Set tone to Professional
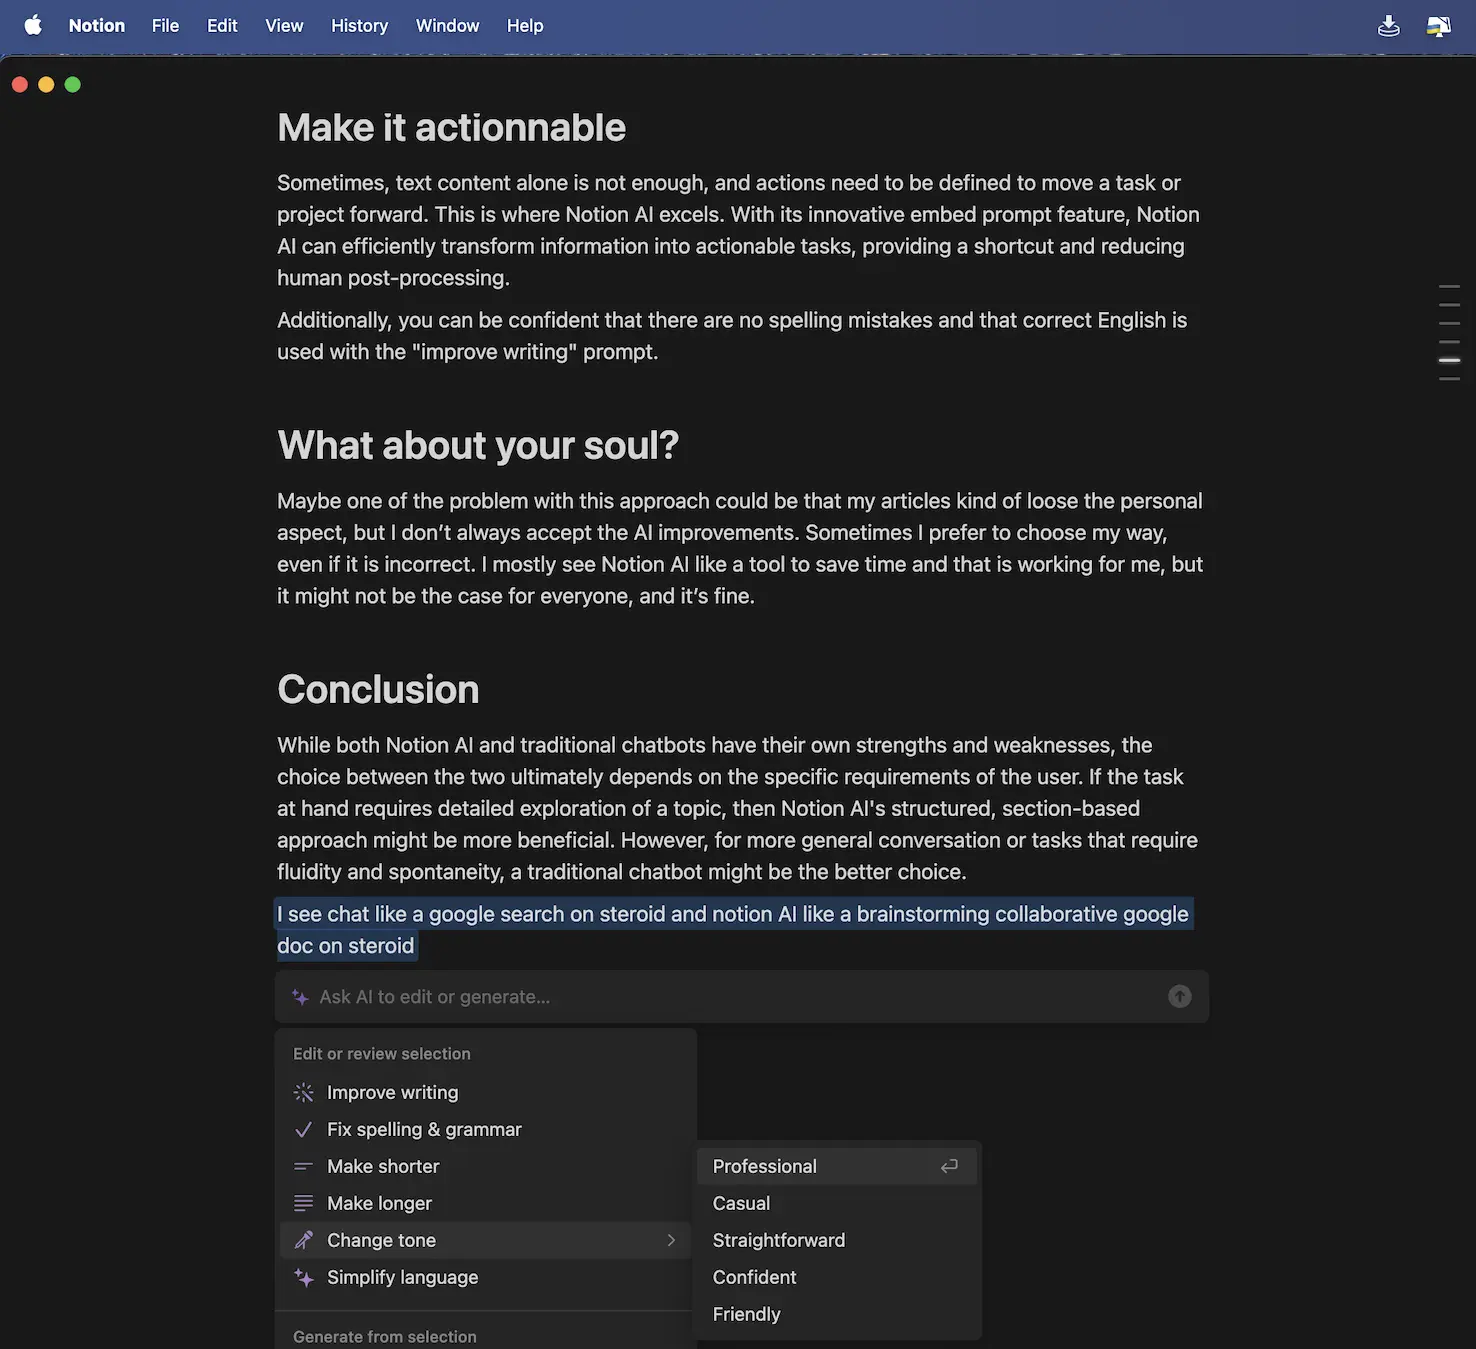 (837, 1166)
